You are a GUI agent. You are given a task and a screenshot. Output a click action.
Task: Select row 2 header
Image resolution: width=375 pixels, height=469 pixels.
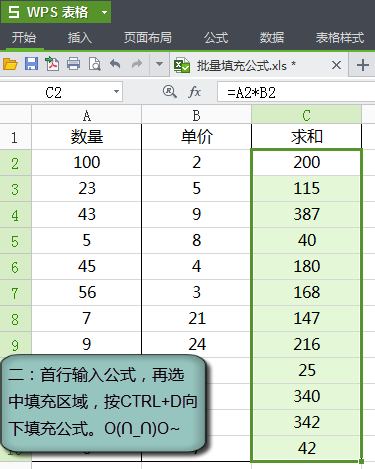pyautogui.click(x=15, y=163)
